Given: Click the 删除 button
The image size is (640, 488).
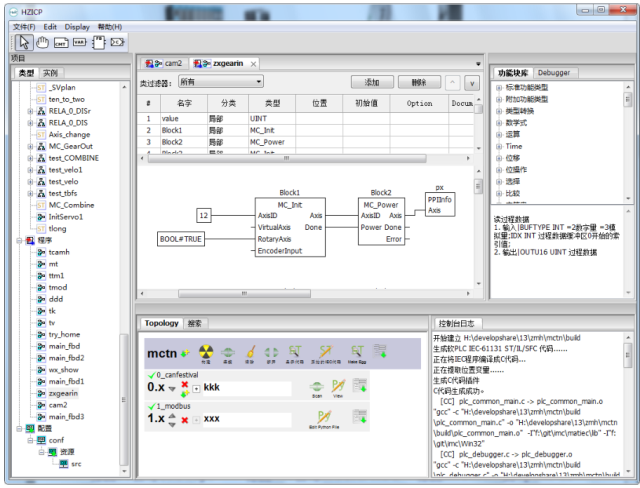Looking at the screenshot, I should pyautogui.click(x=418, y=82).
